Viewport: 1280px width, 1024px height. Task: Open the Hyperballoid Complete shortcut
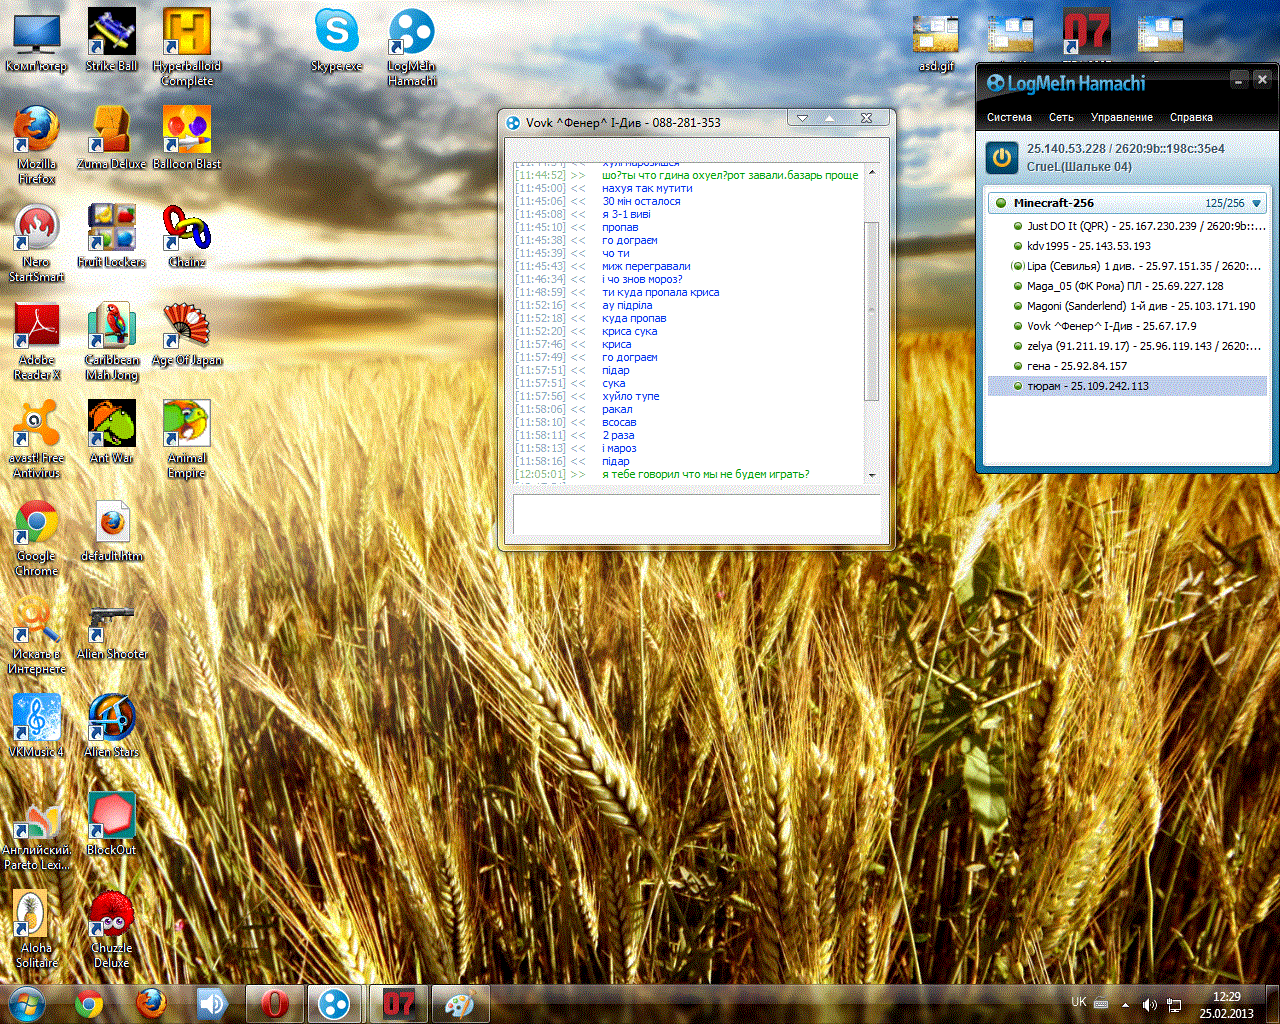pyautogui.click(x=187, y=48)
